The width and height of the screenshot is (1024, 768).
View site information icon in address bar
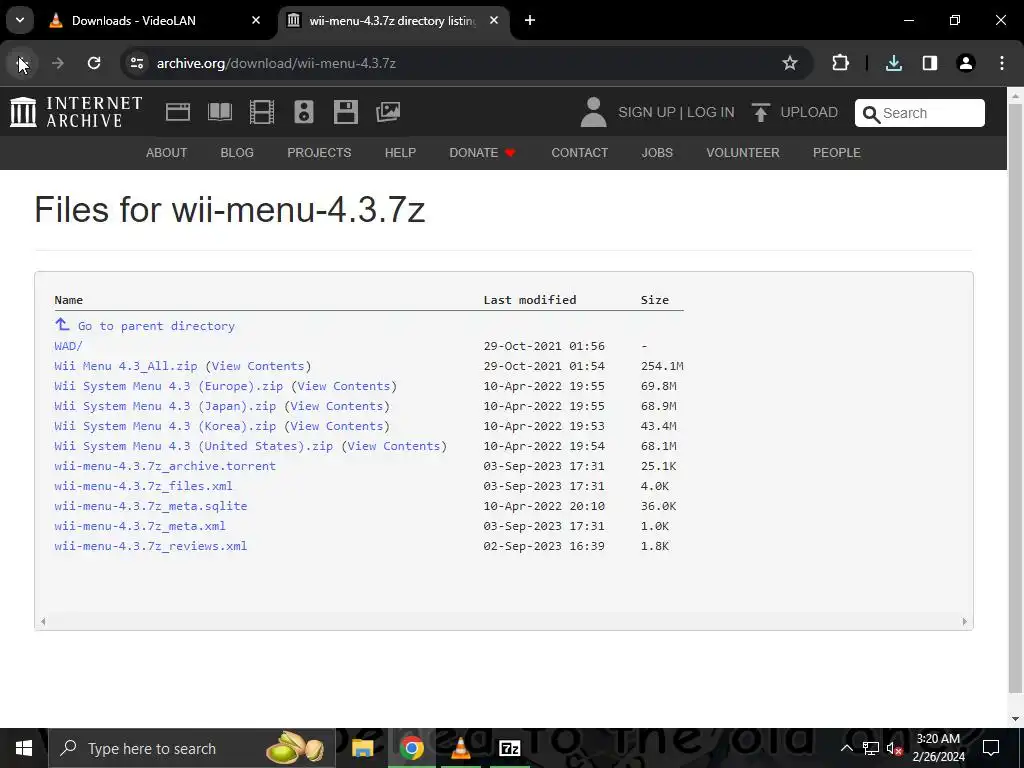pyautogui.click(x=137, y=63)
